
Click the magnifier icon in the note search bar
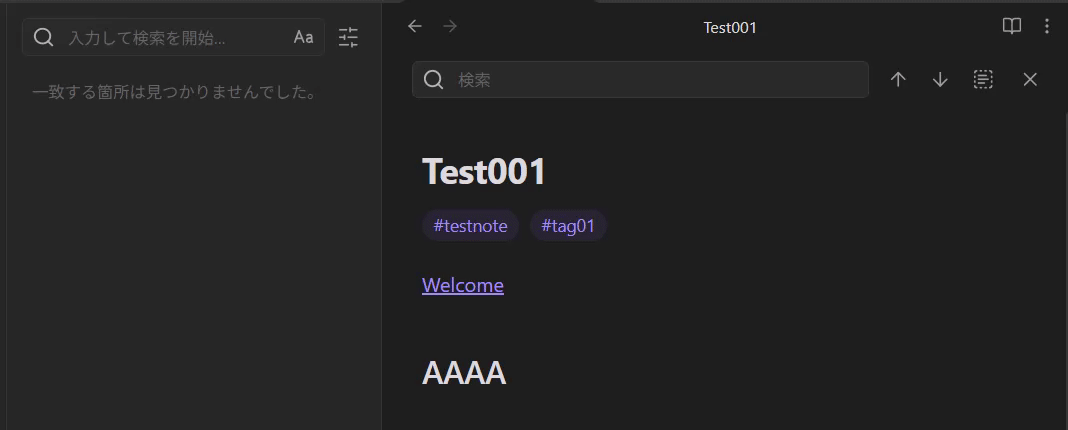[434, 80]
